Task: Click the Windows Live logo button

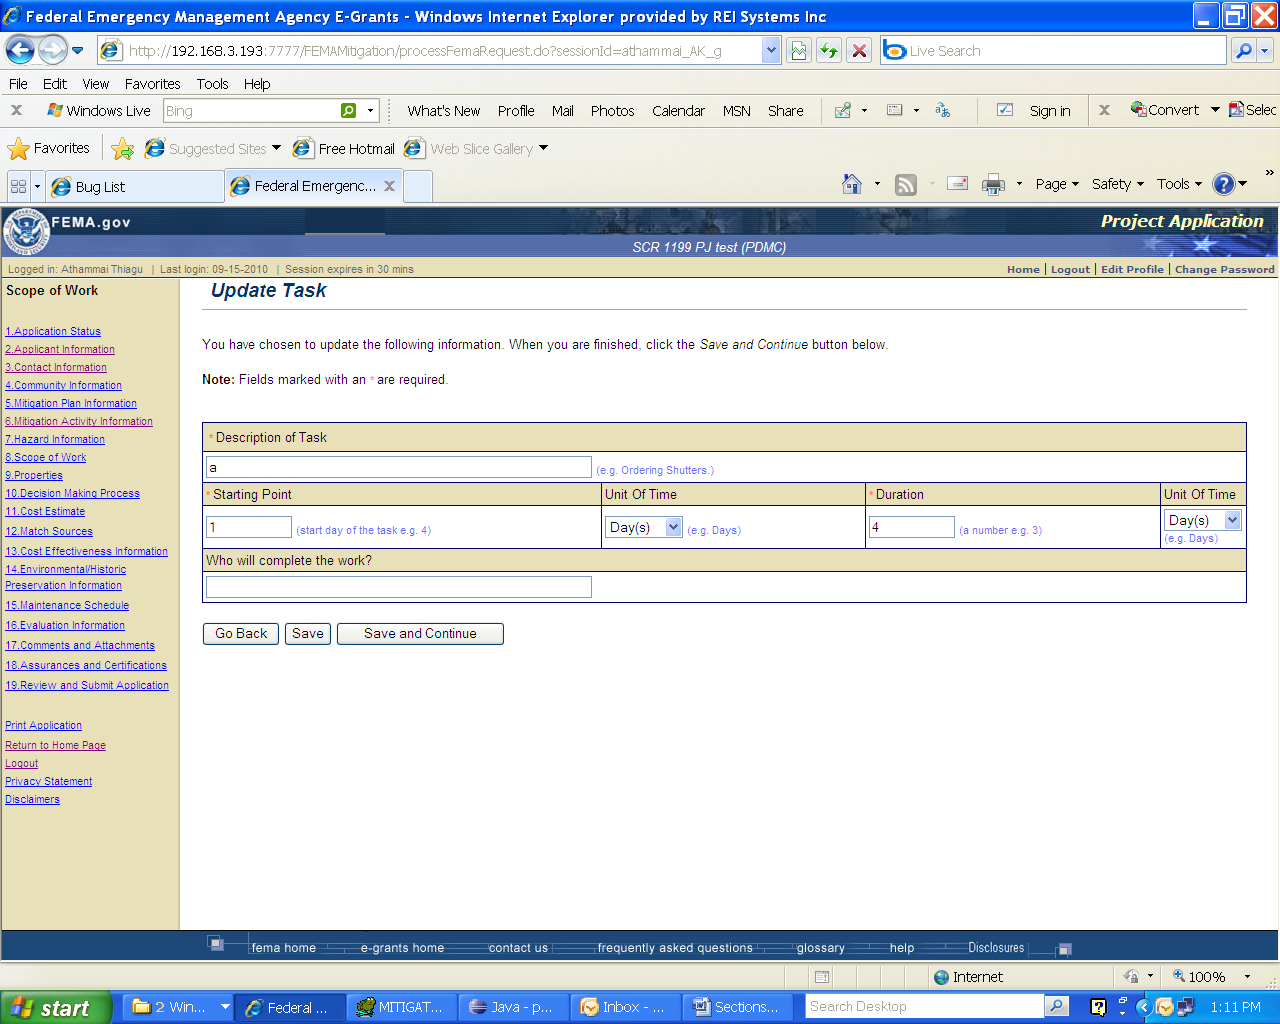Action: point(99,111)
